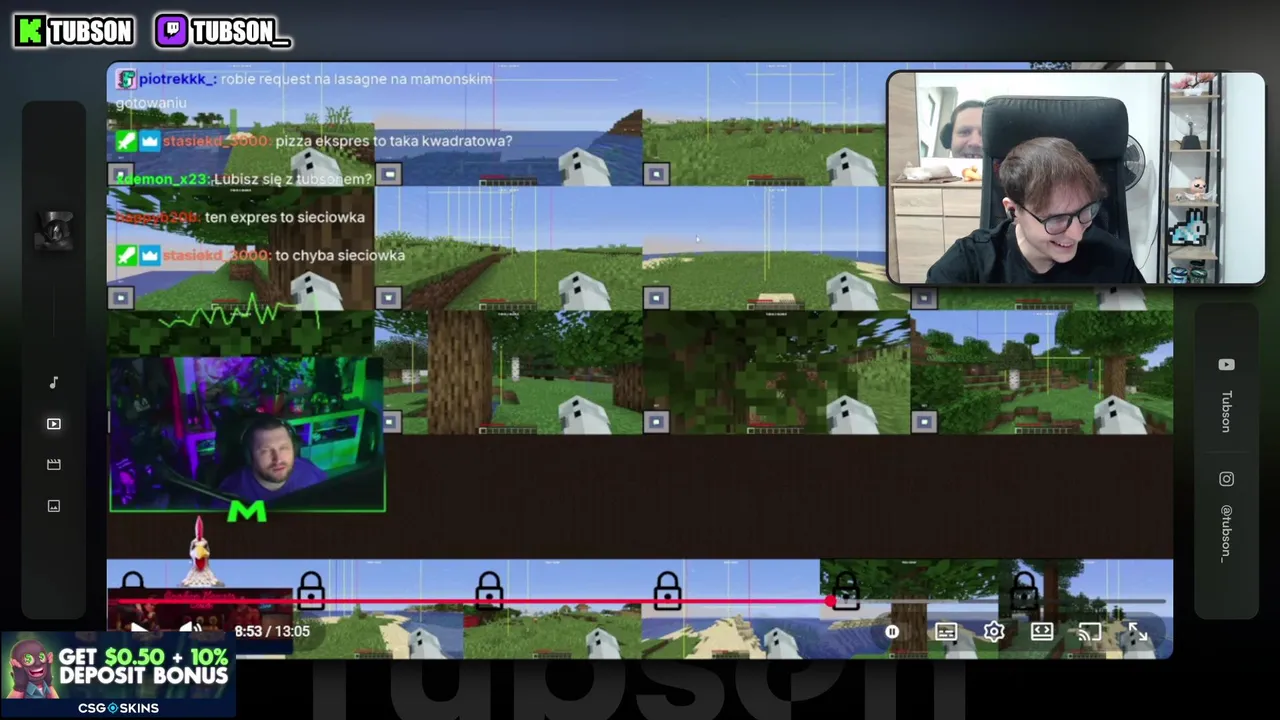
Task: Click the Kick logo next to TUBSON
Action: tap(31, 31)
